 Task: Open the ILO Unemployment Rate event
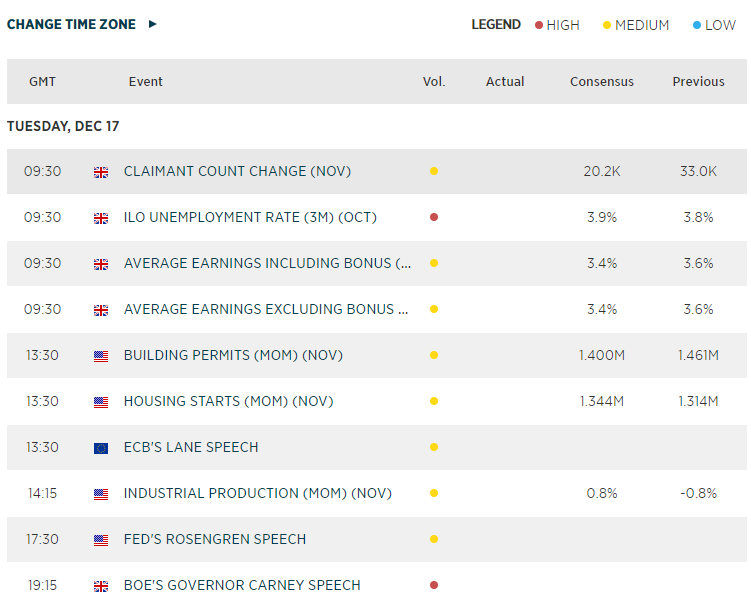pos(250,218)
